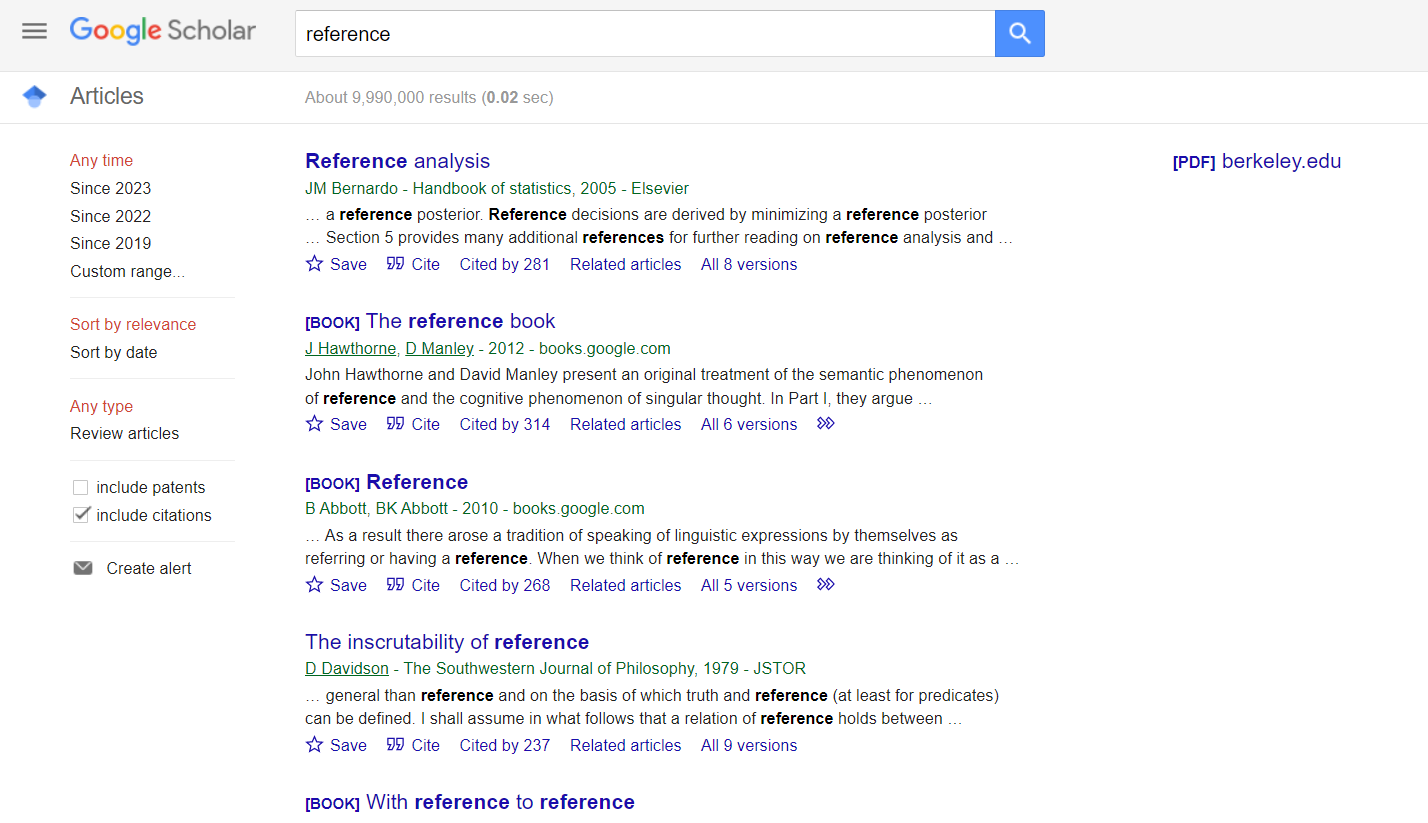The image size is (1428, 823).
Task: Click the Create alert envelope icon
Action: pos(83,568)
